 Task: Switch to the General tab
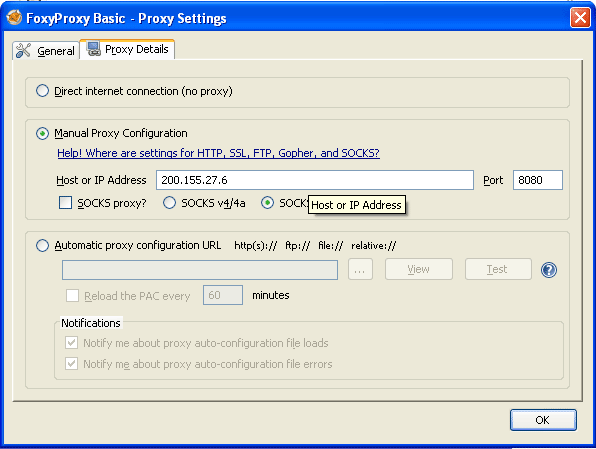click(46, 51)
